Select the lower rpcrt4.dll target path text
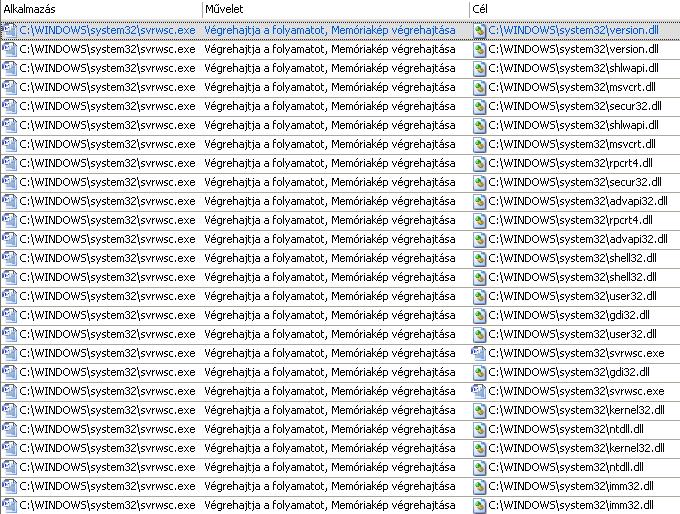This screenshot has height=514, width=680. pos(570,220)
